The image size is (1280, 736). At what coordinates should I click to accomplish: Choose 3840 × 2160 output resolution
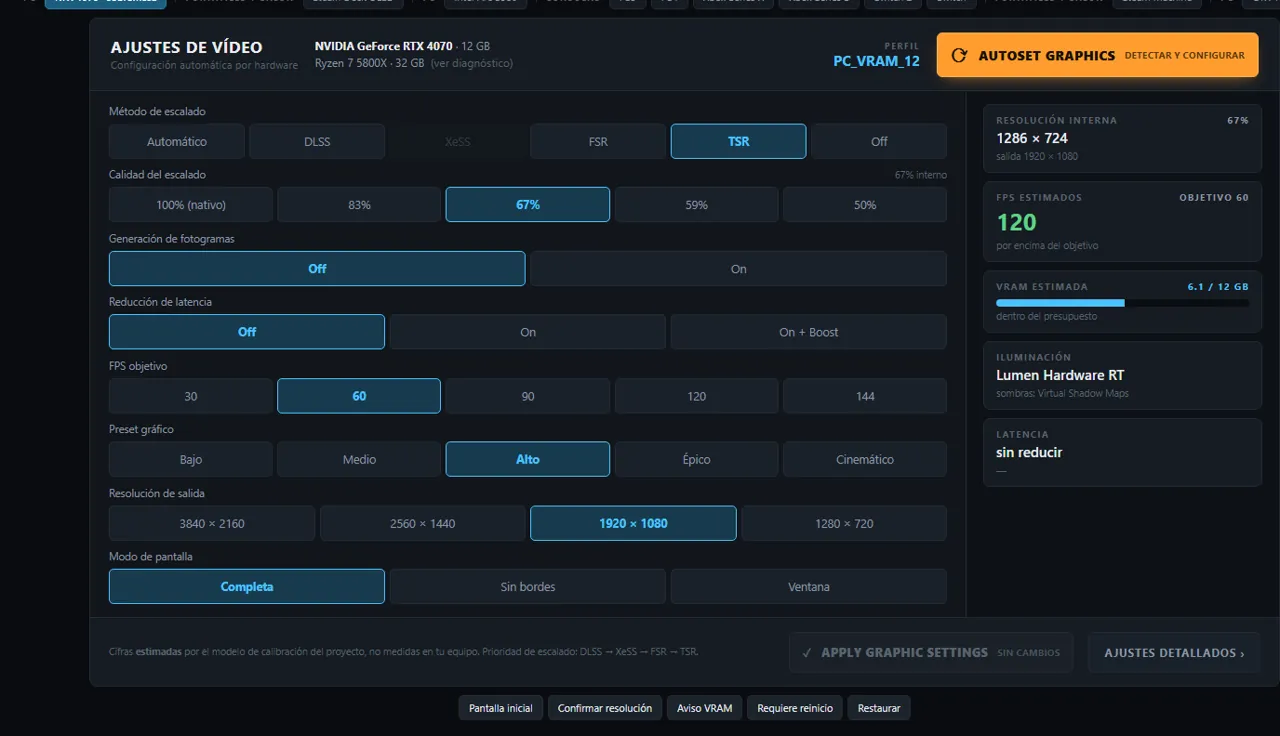point(212,523)
